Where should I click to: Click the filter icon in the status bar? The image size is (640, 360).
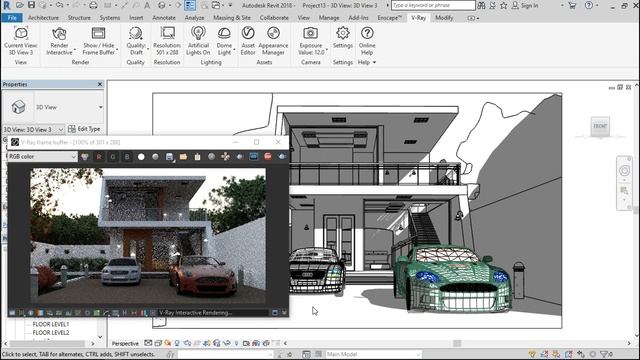(x=605, y=354)
